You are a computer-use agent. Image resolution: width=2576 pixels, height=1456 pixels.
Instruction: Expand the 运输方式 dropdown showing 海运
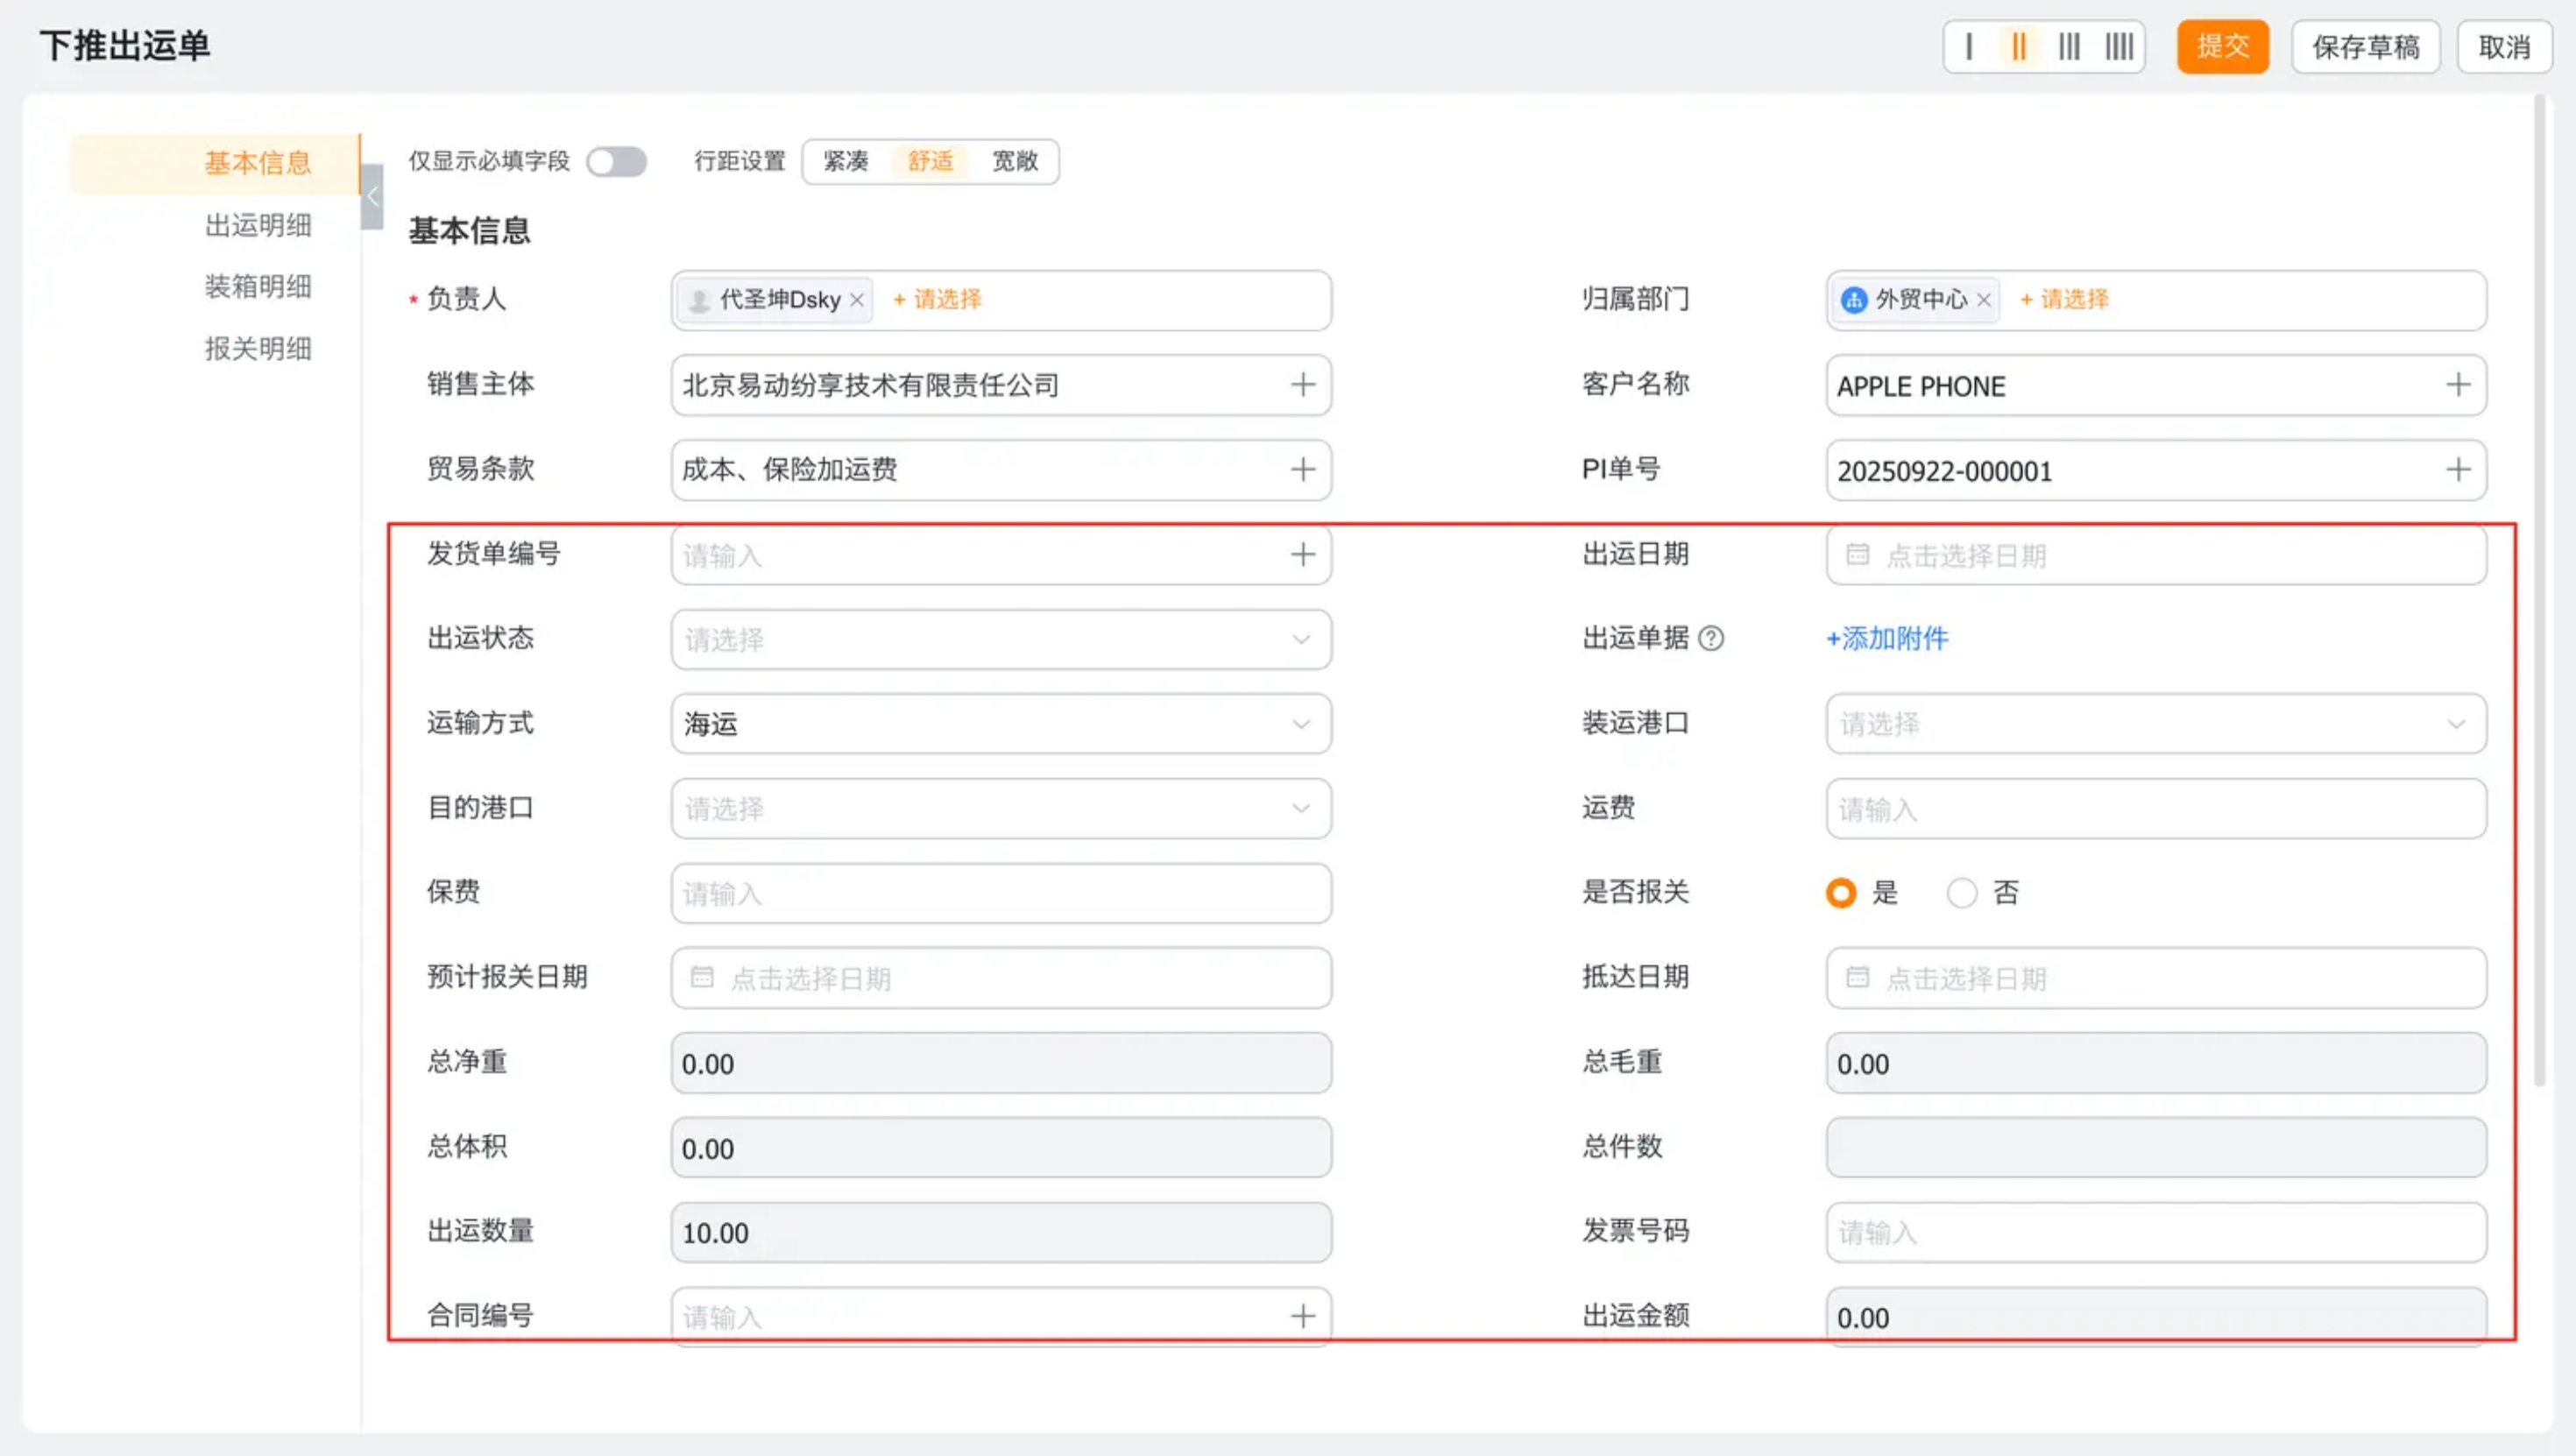point(1000,724)
